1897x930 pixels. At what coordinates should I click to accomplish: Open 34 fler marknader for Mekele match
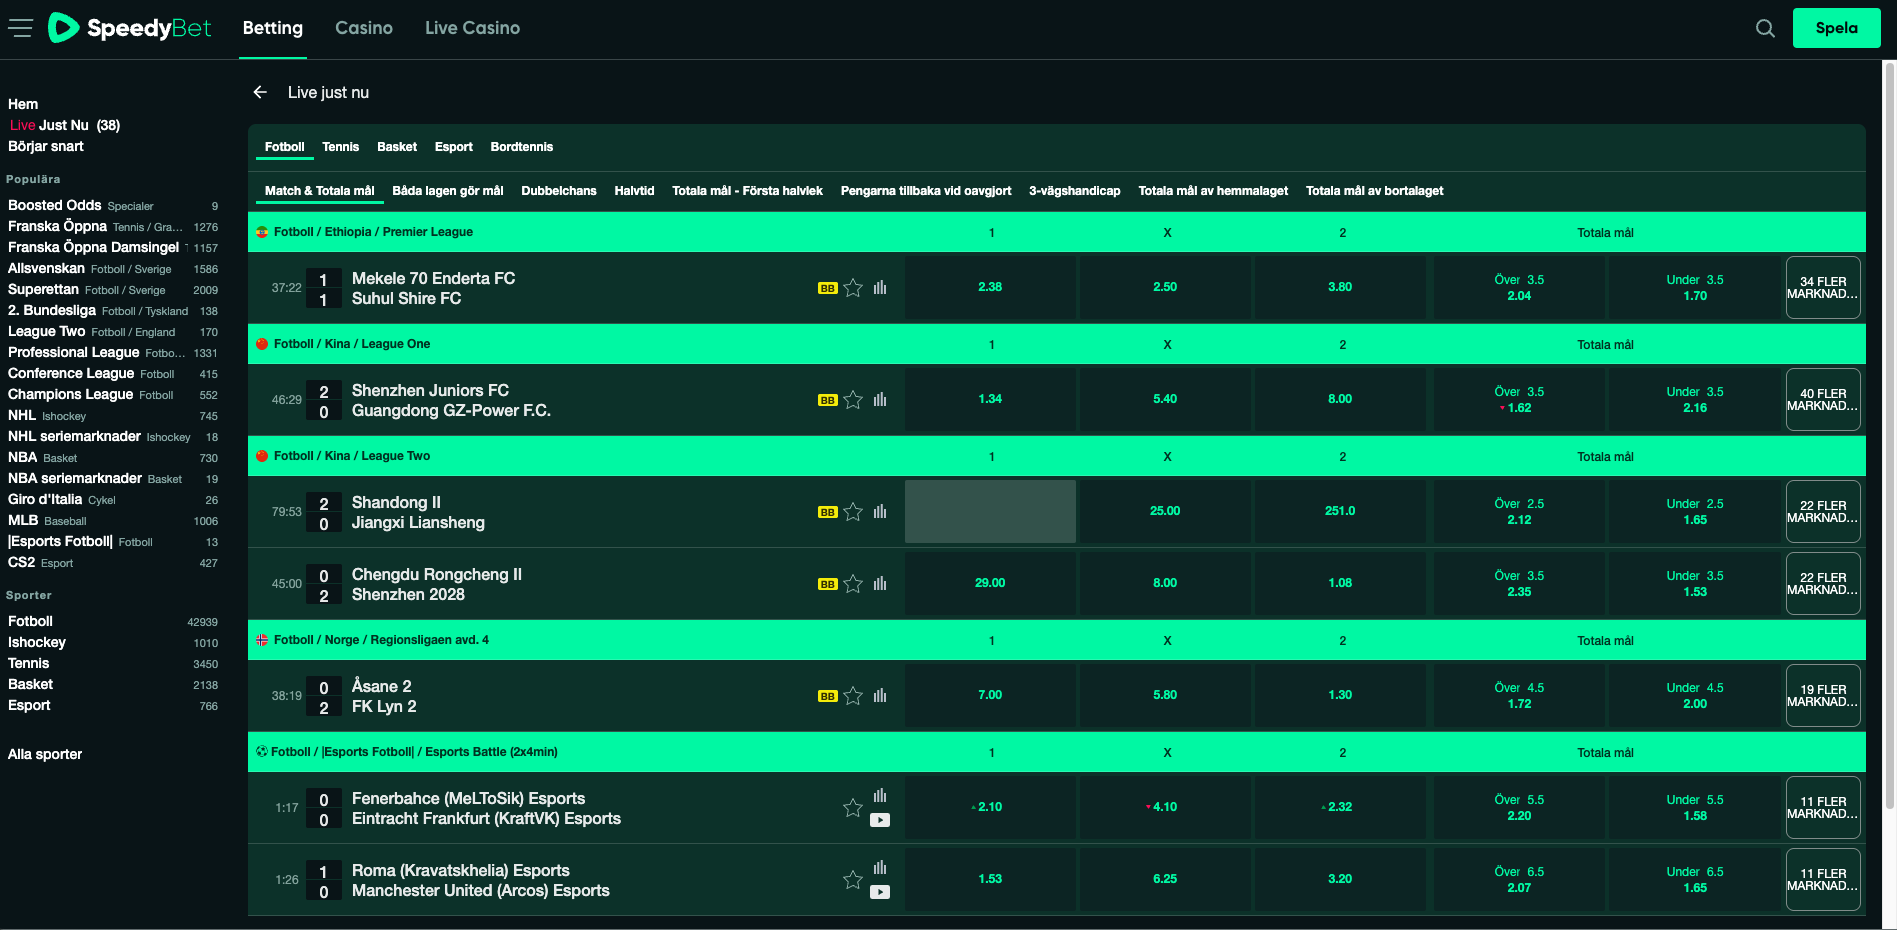click(1823, 288)
